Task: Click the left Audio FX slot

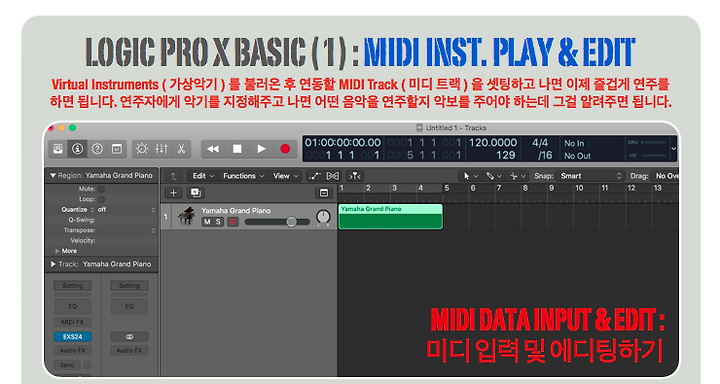Action: coord(73,350)
